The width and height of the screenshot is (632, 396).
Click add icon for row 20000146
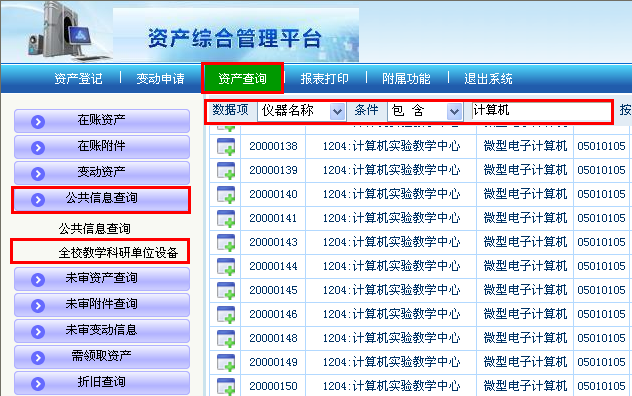pyautogui.click(x=226, y=315)
